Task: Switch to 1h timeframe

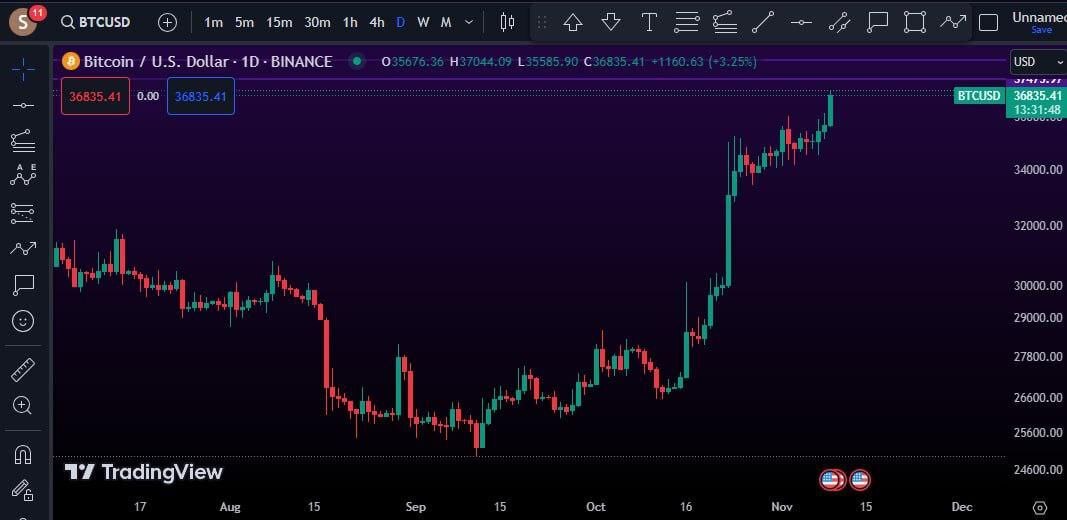Action: point(350,22)
